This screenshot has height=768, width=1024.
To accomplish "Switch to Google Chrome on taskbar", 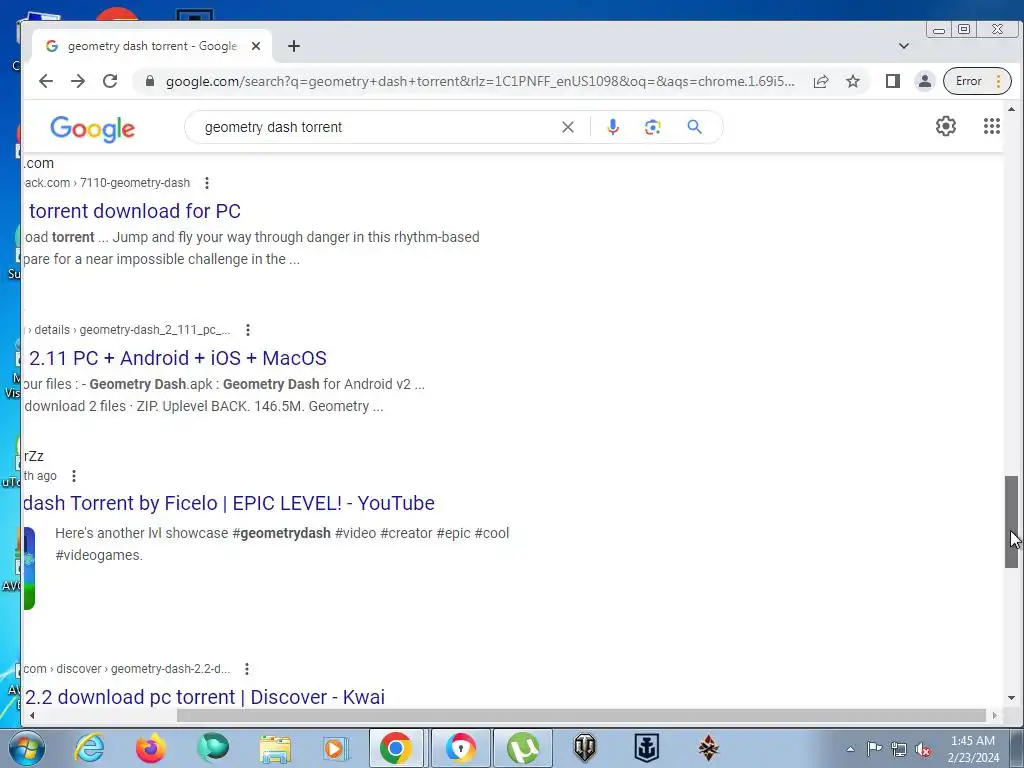I will pos(396,748).
